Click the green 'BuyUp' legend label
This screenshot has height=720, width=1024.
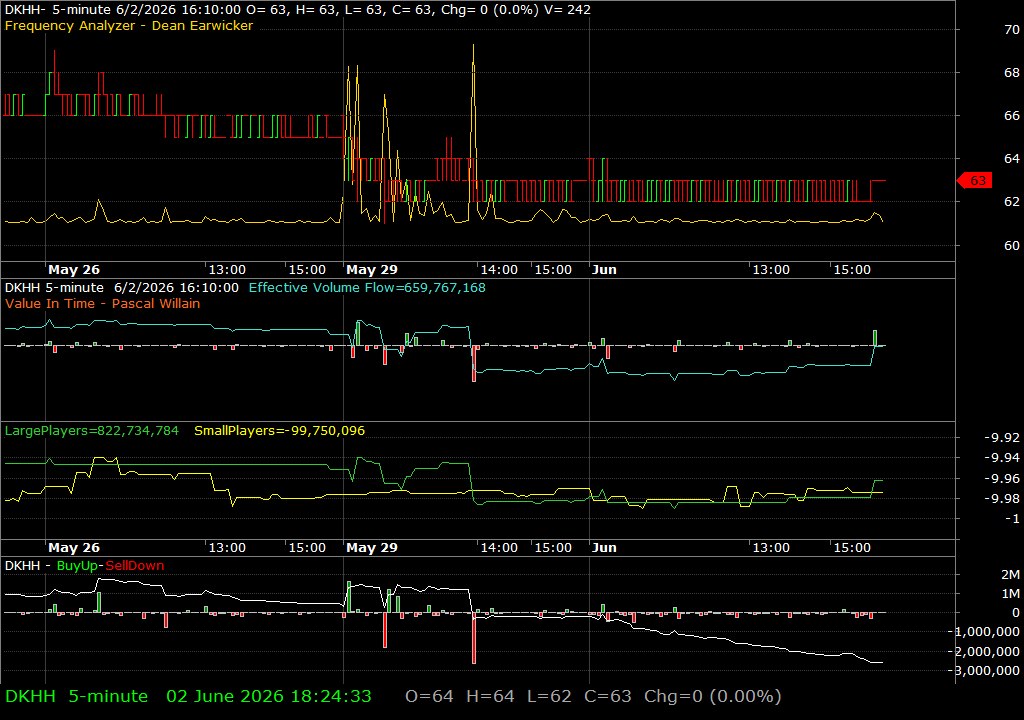(x=77, y=566)
